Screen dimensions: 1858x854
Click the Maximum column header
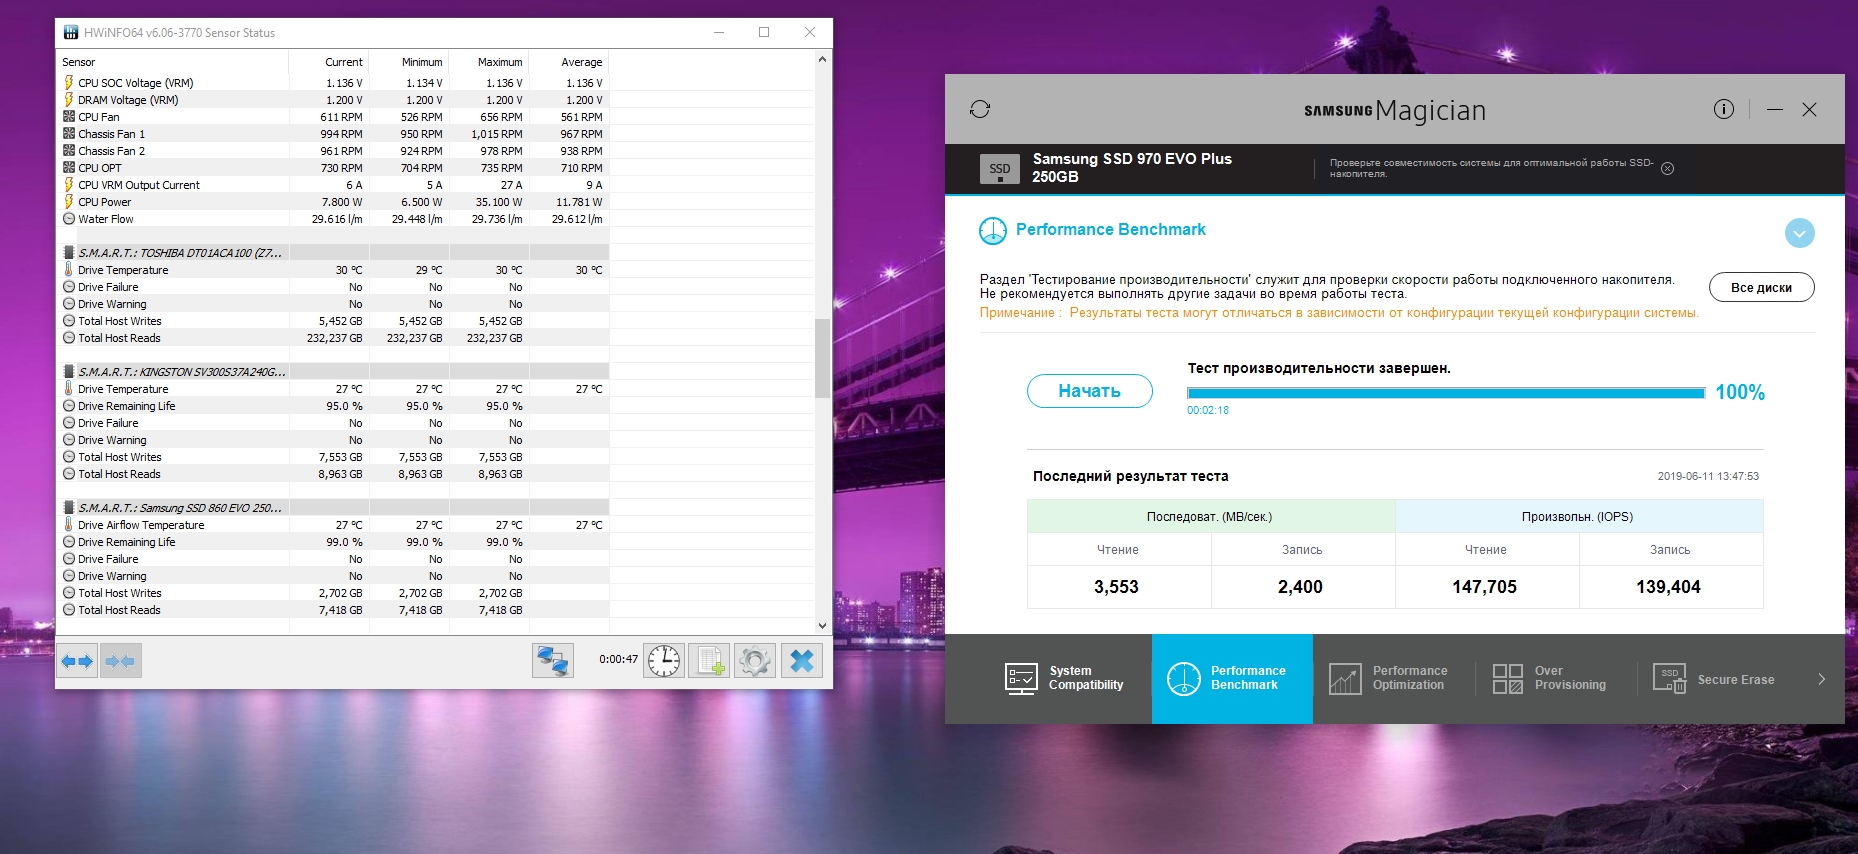[489, 62]
